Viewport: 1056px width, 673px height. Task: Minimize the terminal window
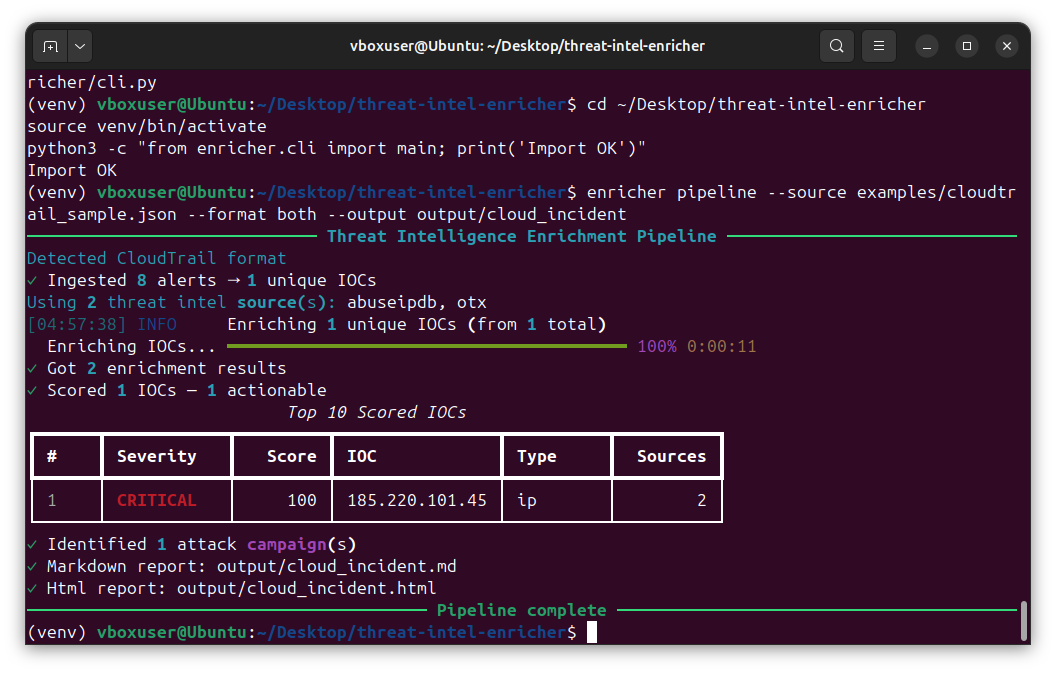tap(927, 46)
